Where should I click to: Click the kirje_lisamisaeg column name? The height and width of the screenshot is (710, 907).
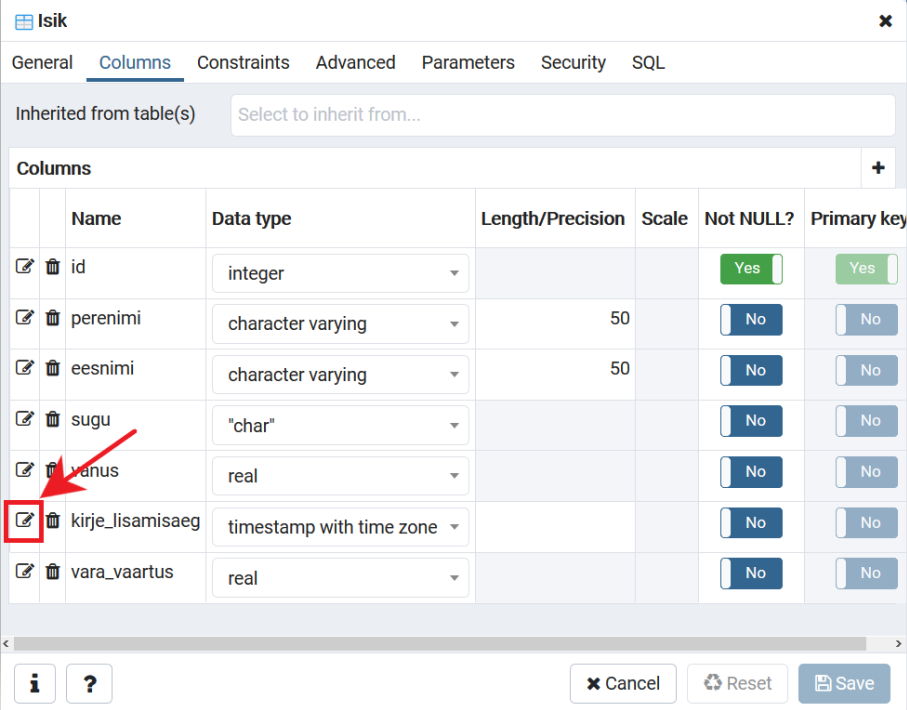point(135,521)
